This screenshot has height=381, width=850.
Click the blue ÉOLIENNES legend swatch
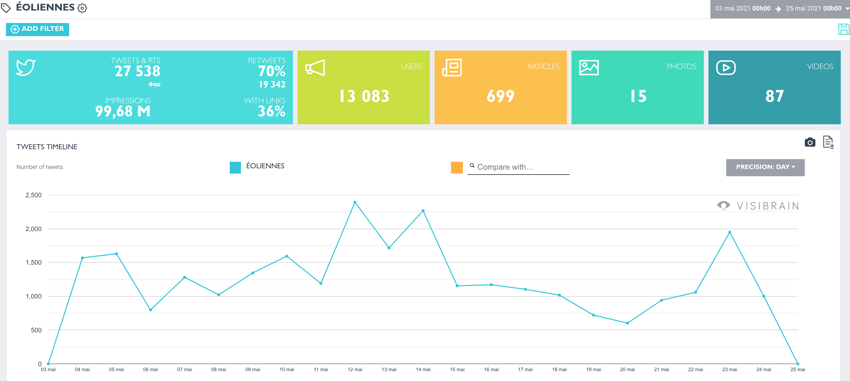[x=235, y=167]
